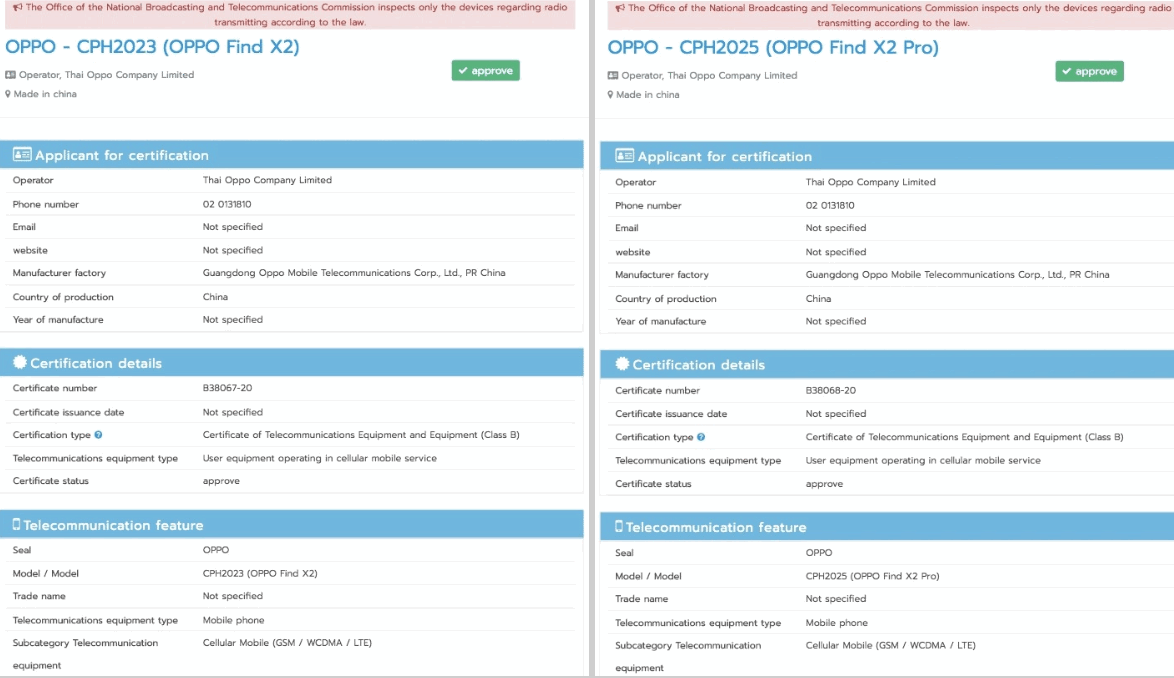
Task: Click left Mobile phone equipment type value
Action: [234, 620]
